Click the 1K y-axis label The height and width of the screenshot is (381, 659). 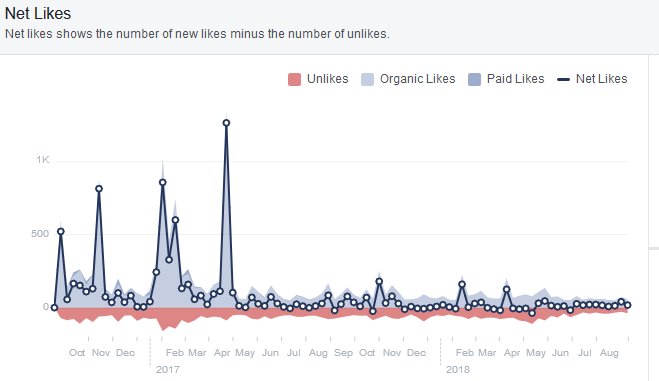pos(43,160)
